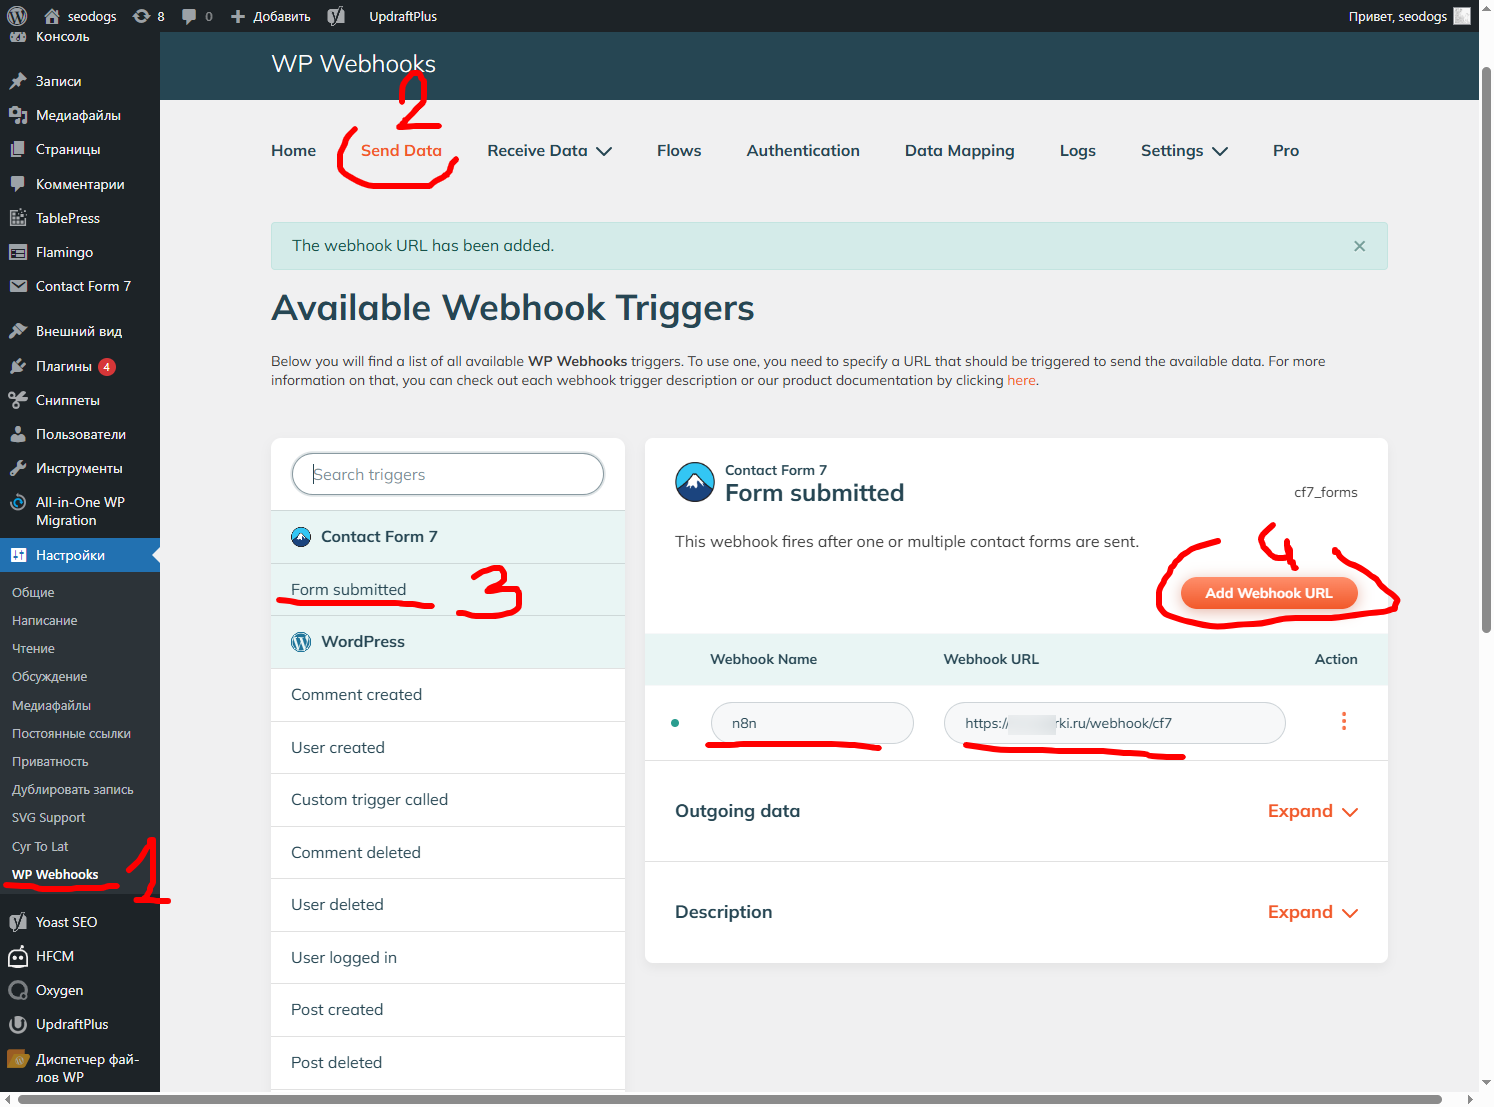
Task: Dismiss the webhook URL added notice
Action: point(1359,246)
